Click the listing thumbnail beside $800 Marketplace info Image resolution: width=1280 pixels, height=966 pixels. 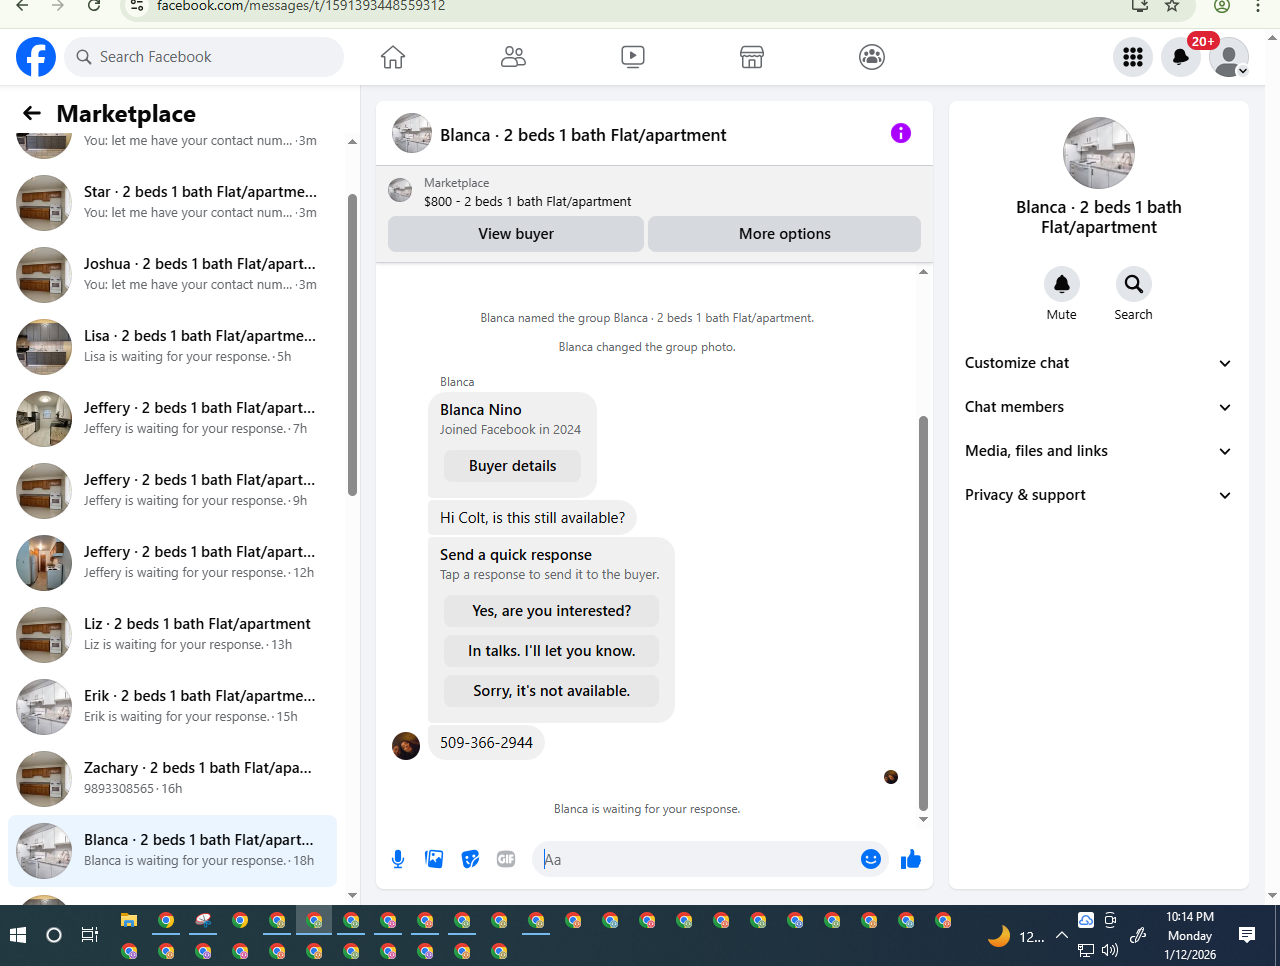[x=400, y=190]
